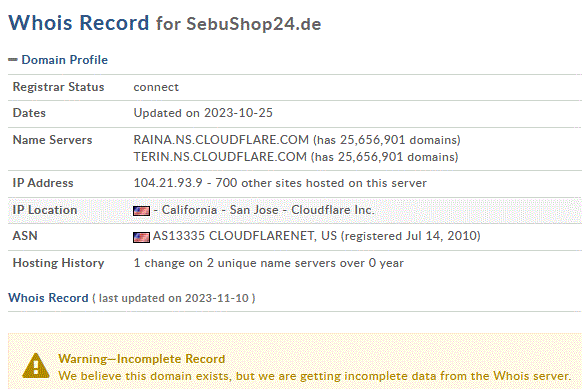Image resolution: width=583 pixels, height=390 pixels.
Task: Click the 'We believe this domain exists' message
Action: 315,376
